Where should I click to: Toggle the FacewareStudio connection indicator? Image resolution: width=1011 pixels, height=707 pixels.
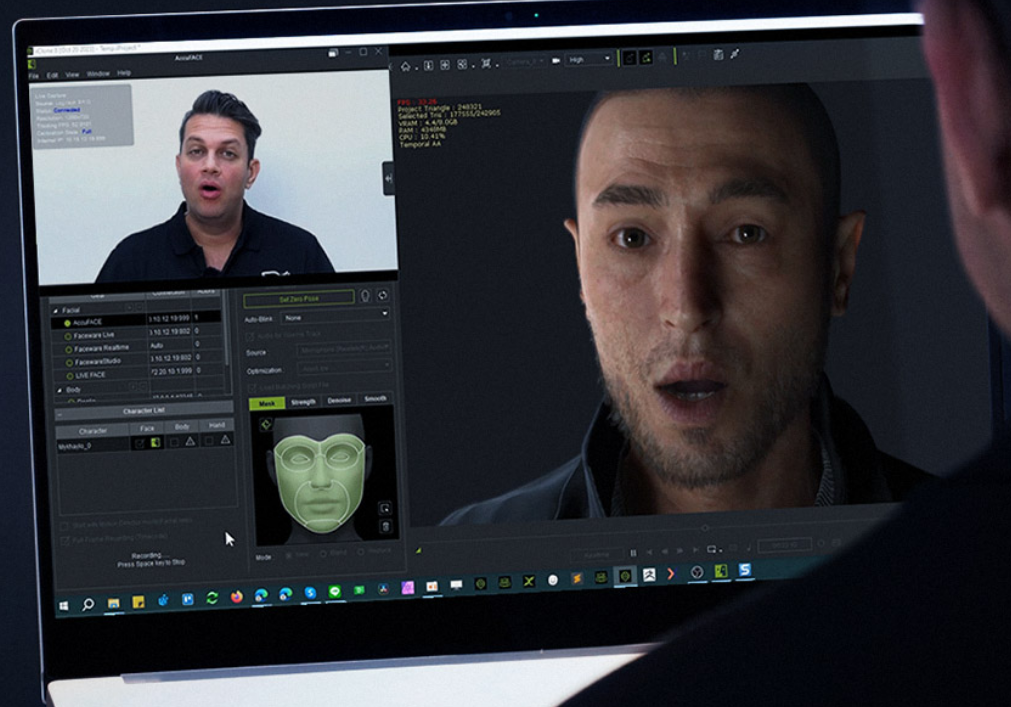[69, 363]
